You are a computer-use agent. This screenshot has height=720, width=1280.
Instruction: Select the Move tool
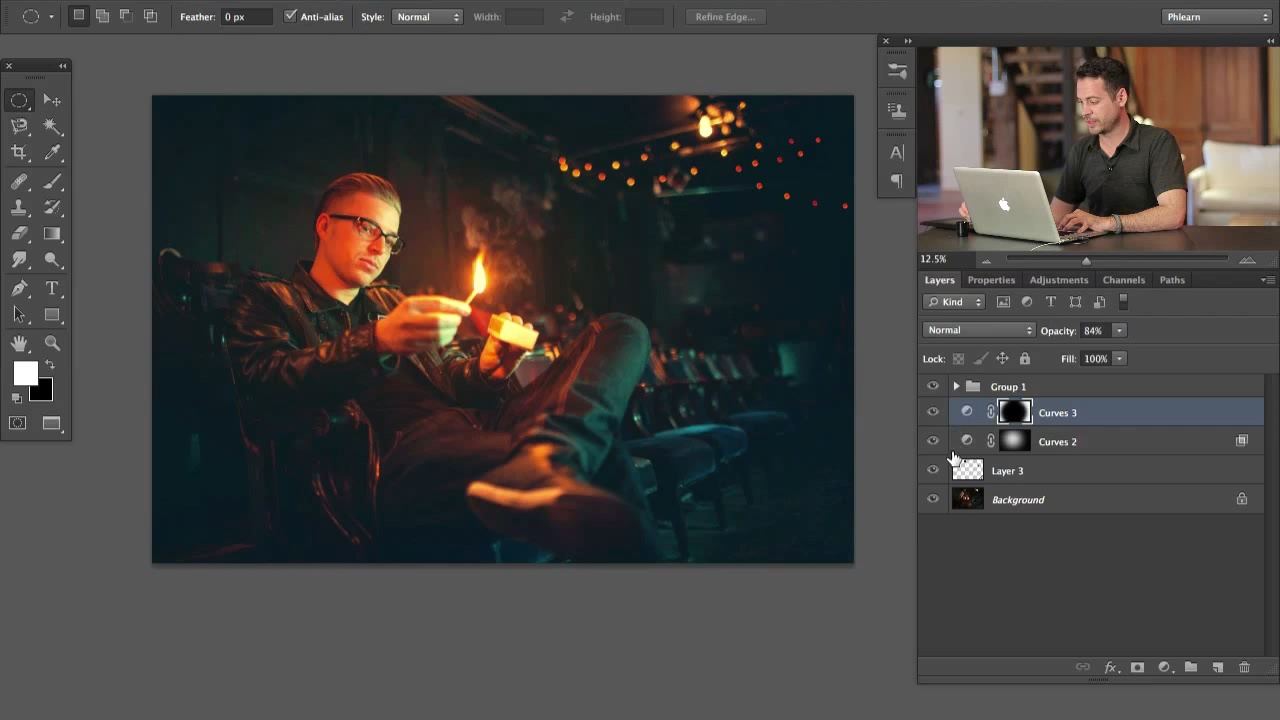pyautogui.click(x=52, y=100)
